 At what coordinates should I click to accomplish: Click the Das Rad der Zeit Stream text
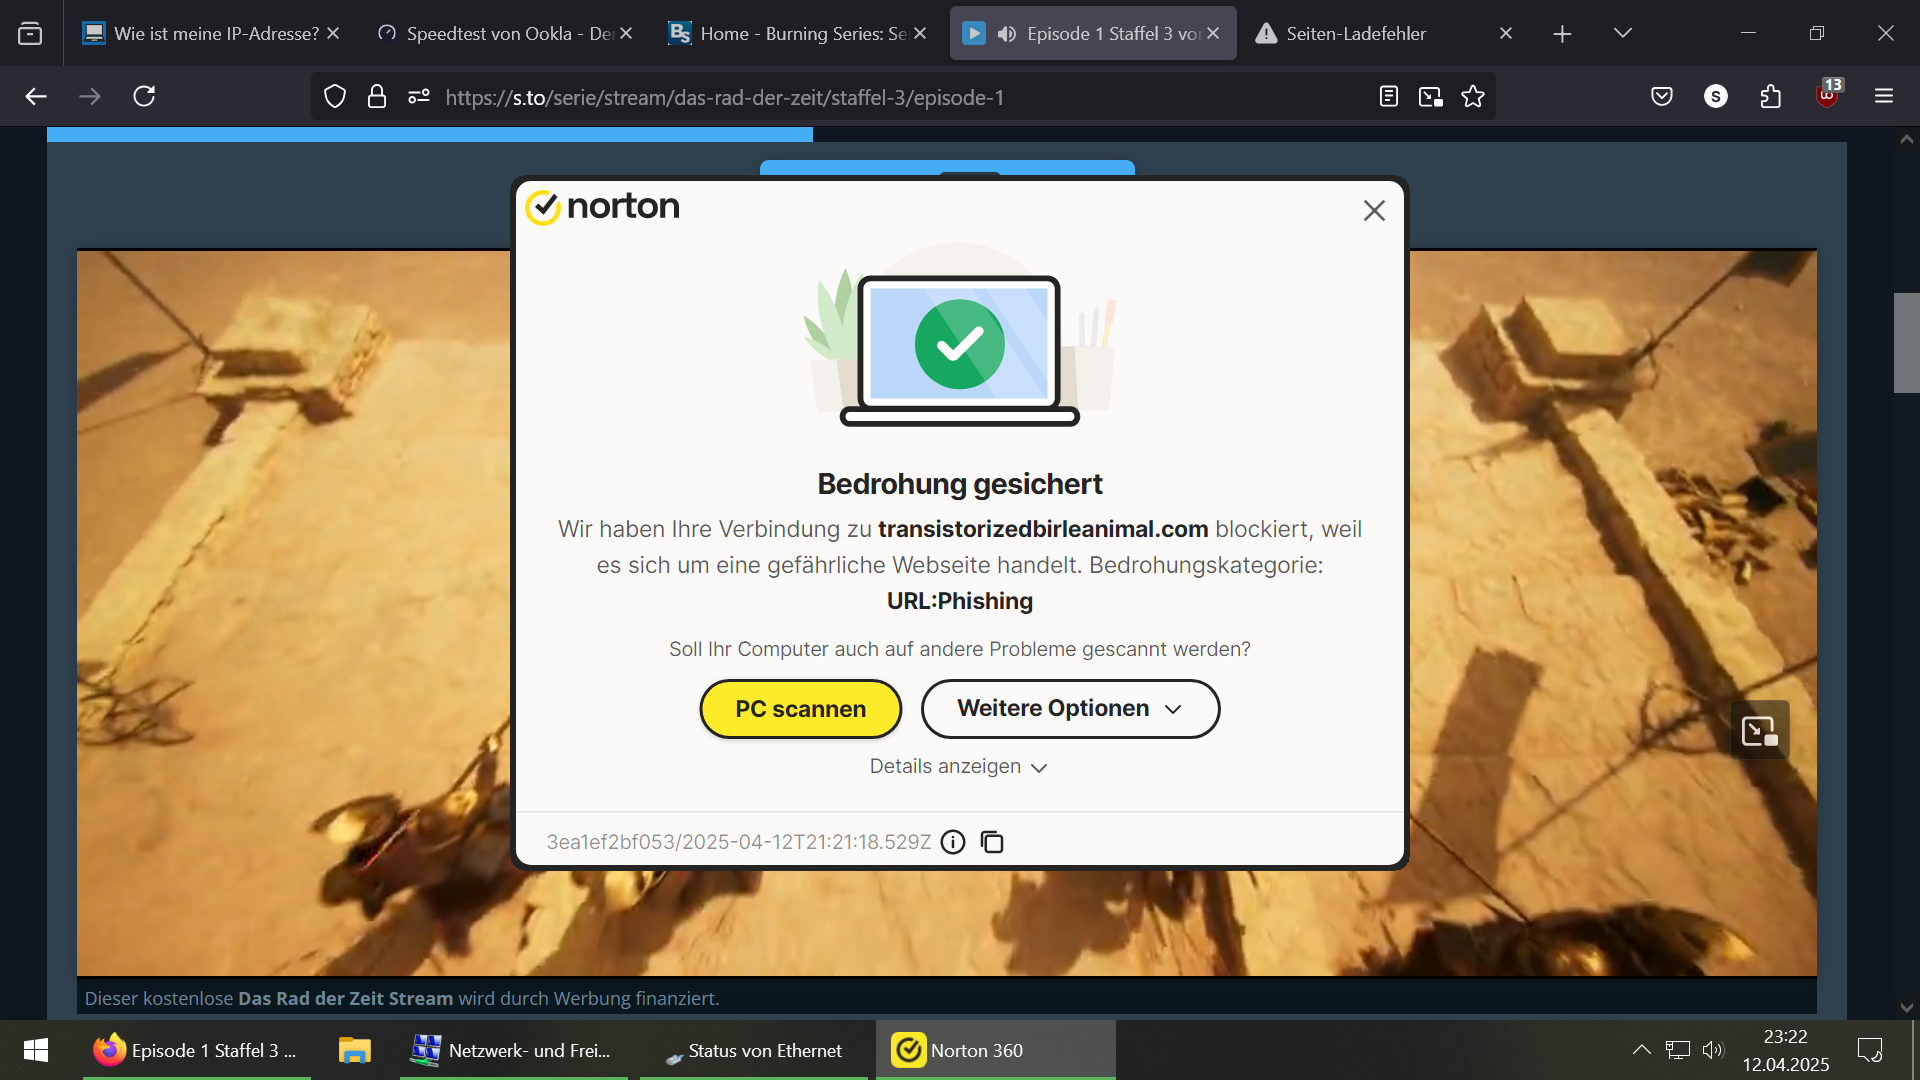[345, 999]
